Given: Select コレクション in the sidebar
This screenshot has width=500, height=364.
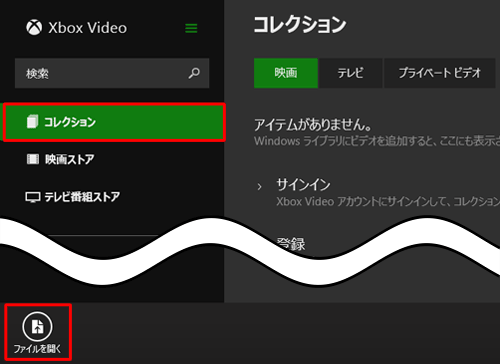Looking at the screenshot, I should pyautogui.click(x=114, y=122).
